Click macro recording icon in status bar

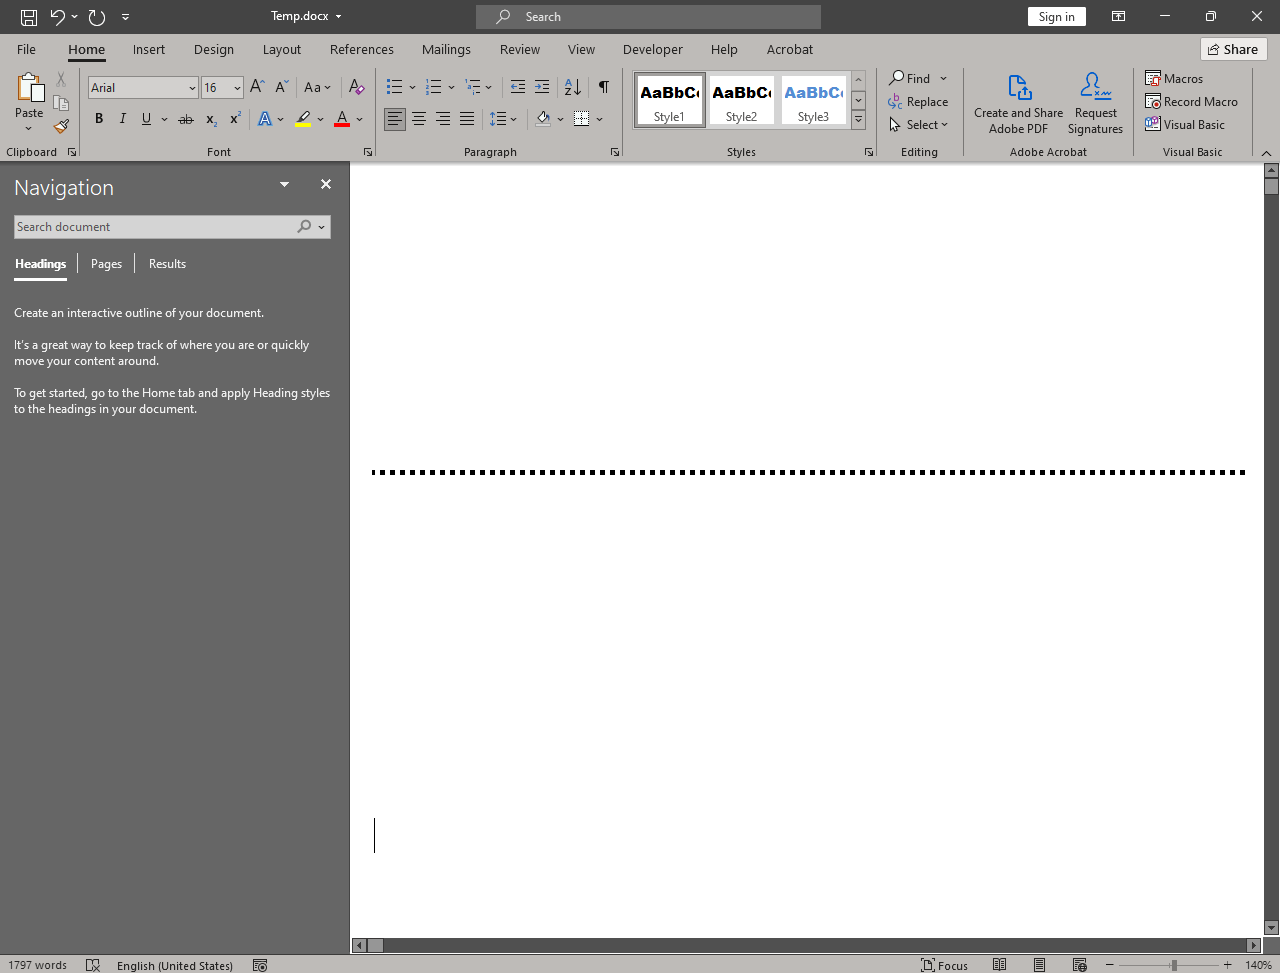click(x=260, y=965)
